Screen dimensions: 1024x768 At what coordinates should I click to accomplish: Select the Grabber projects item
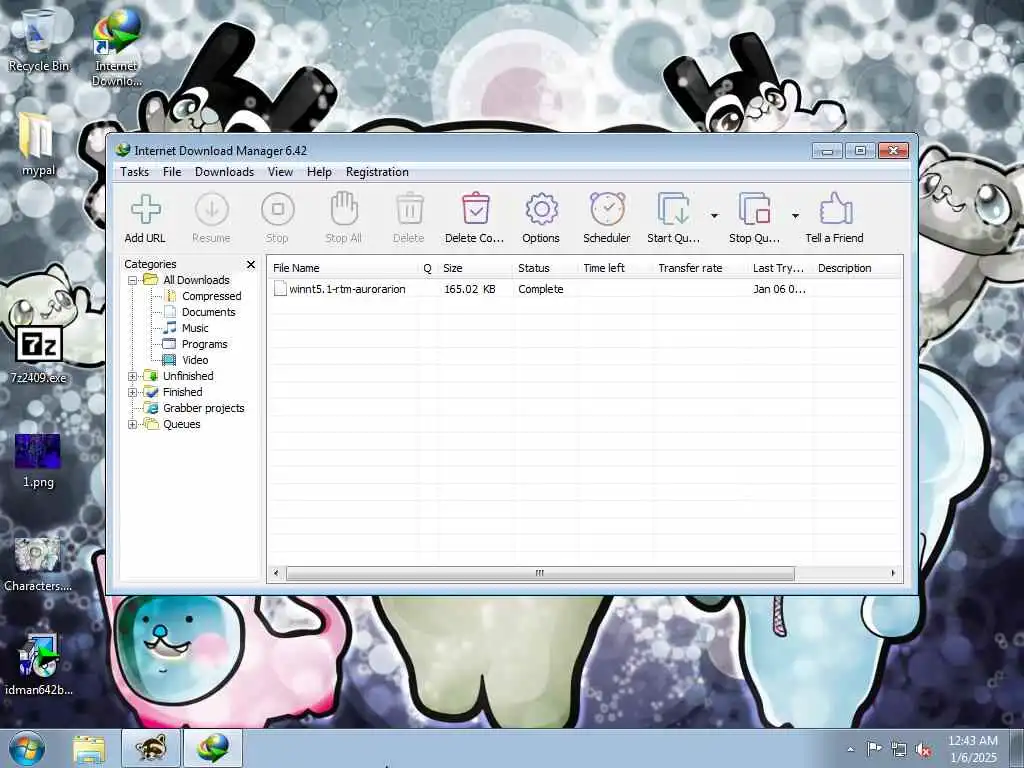pyautogui.click(x=204, y=408)
